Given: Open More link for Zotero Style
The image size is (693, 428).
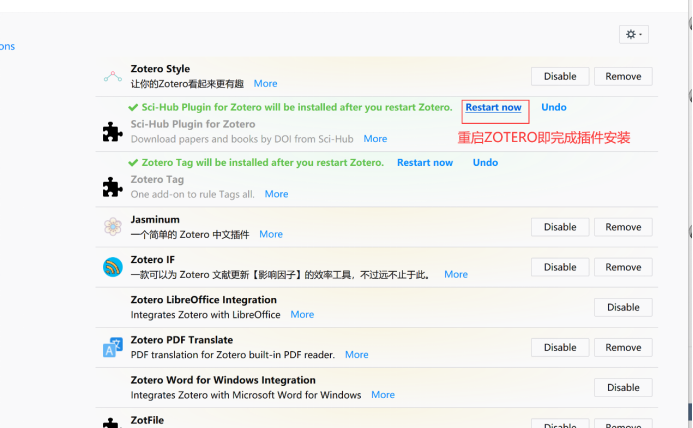Looking at the screenshot, I should coord(265,84).
